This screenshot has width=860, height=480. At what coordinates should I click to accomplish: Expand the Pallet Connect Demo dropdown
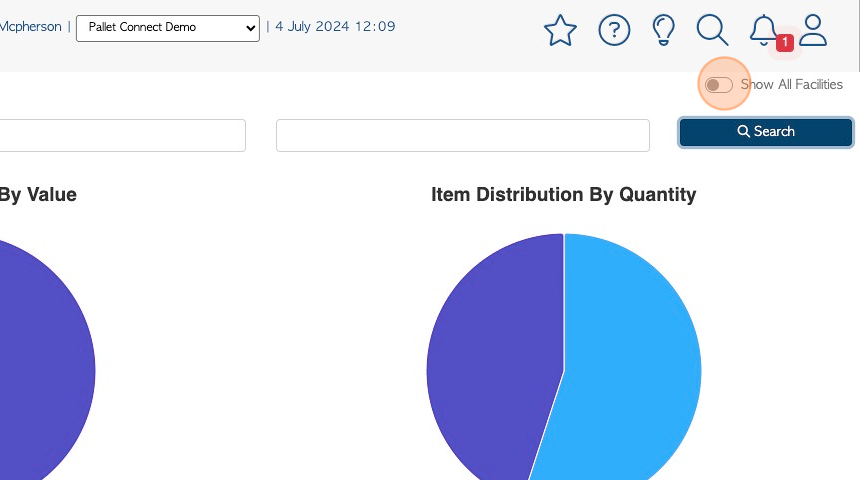coord(168,28)
